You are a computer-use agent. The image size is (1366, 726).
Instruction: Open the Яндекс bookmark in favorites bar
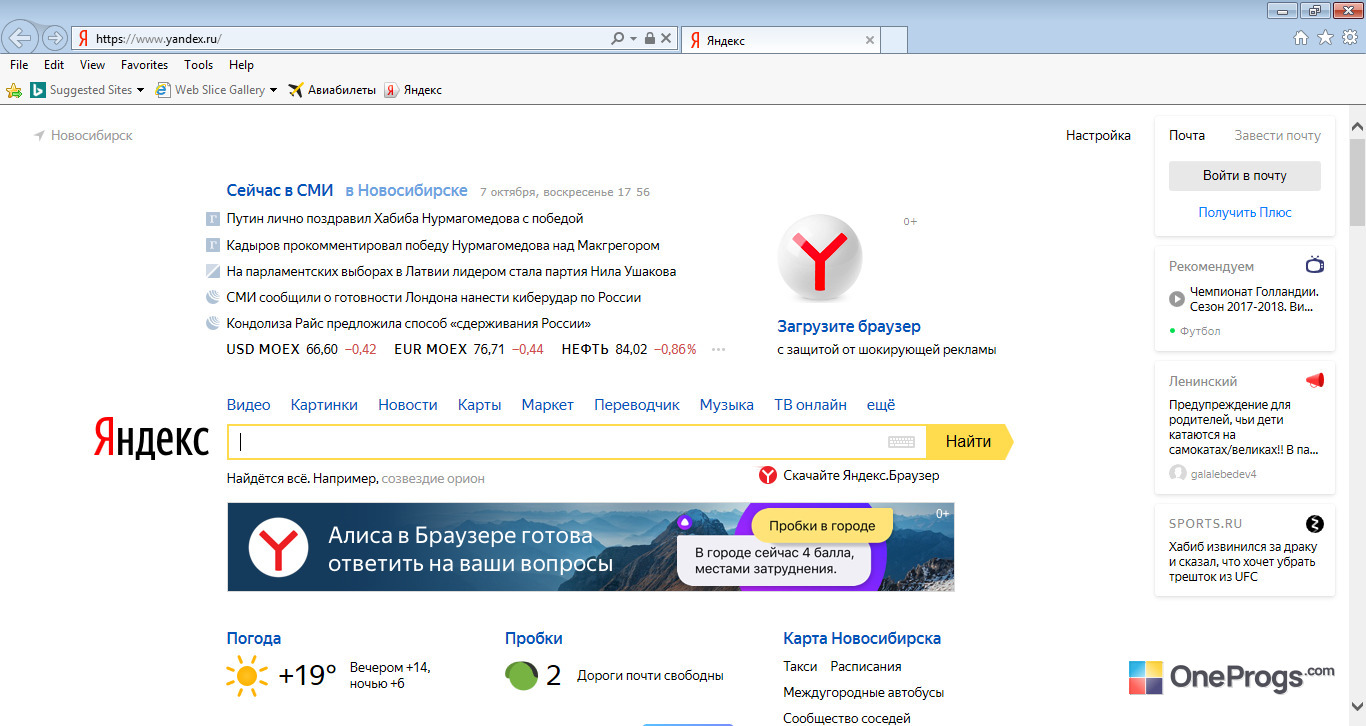413,90
